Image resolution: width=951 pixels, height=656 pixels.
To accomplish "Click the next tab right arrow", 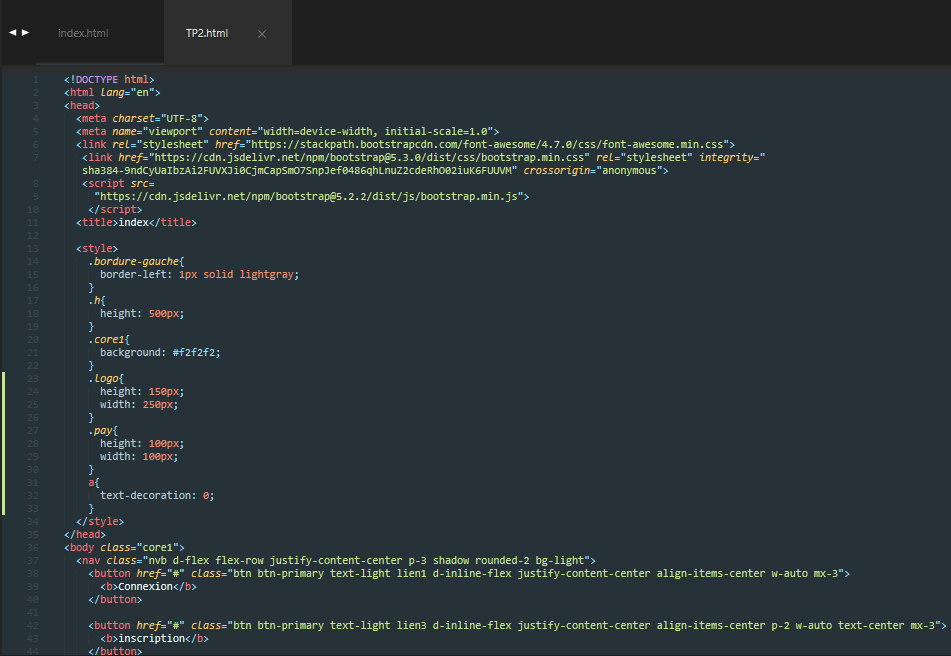I will [x=26, y=33].
